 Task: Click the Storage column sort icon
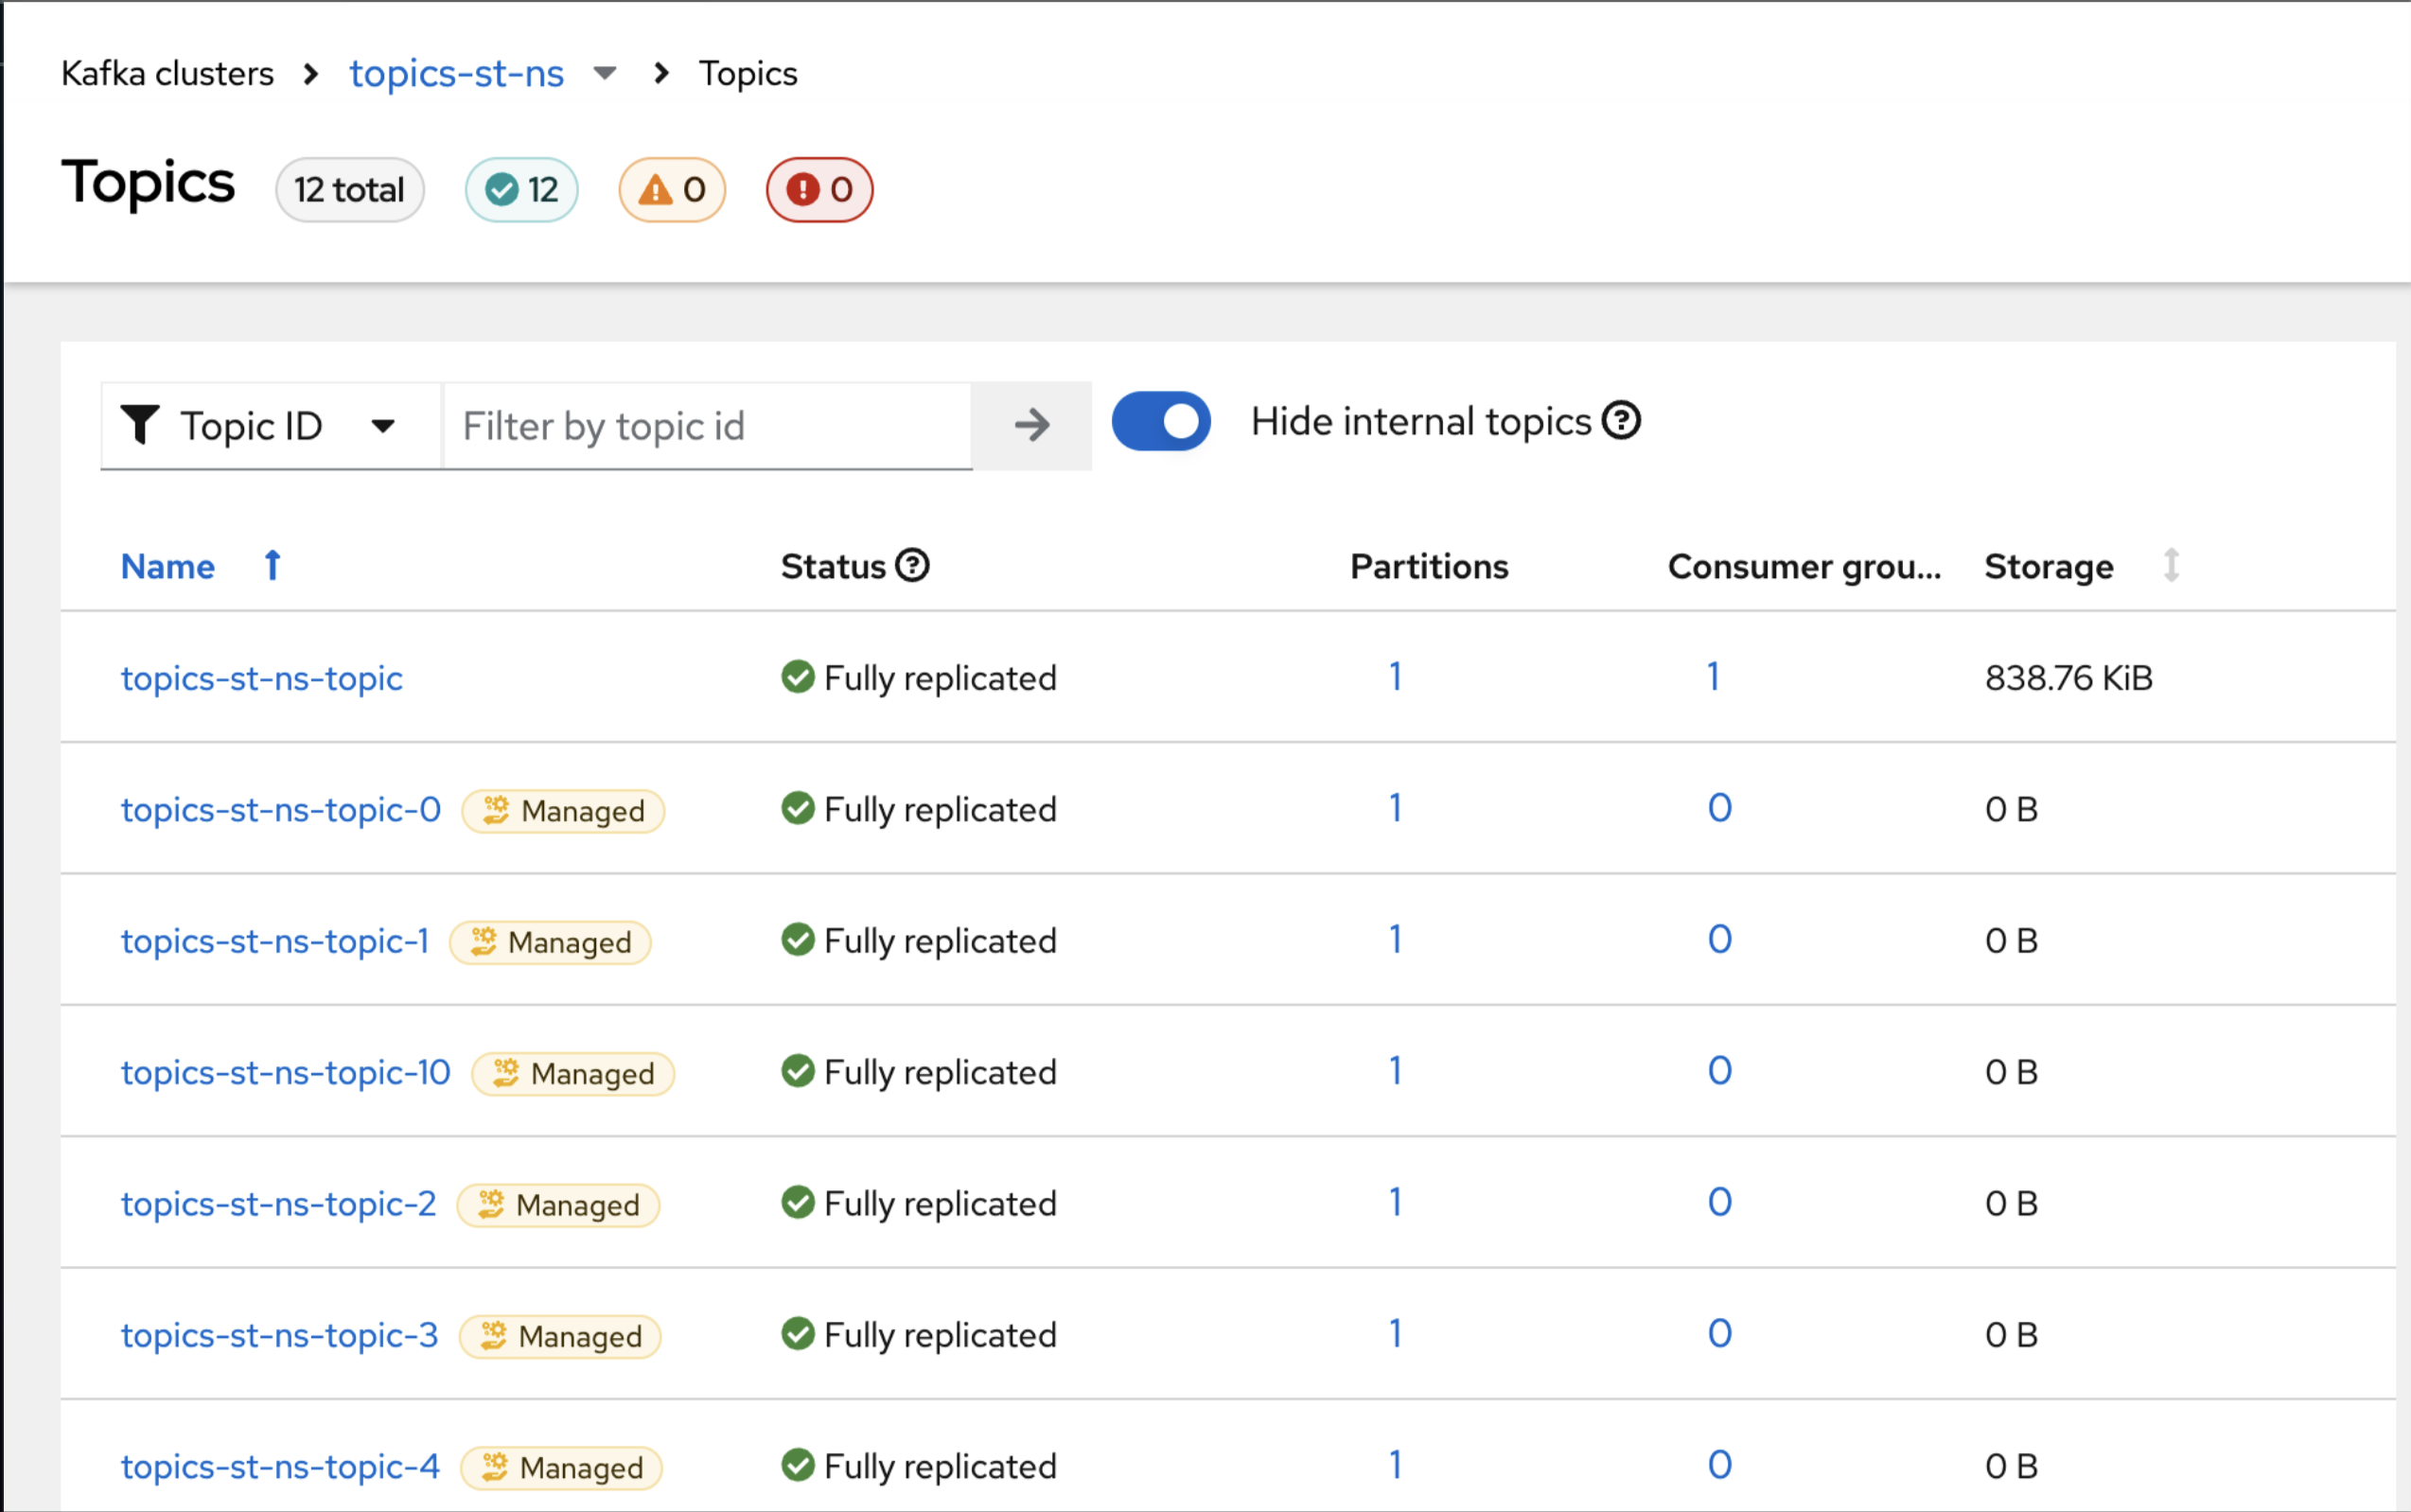click(2171, 566)
